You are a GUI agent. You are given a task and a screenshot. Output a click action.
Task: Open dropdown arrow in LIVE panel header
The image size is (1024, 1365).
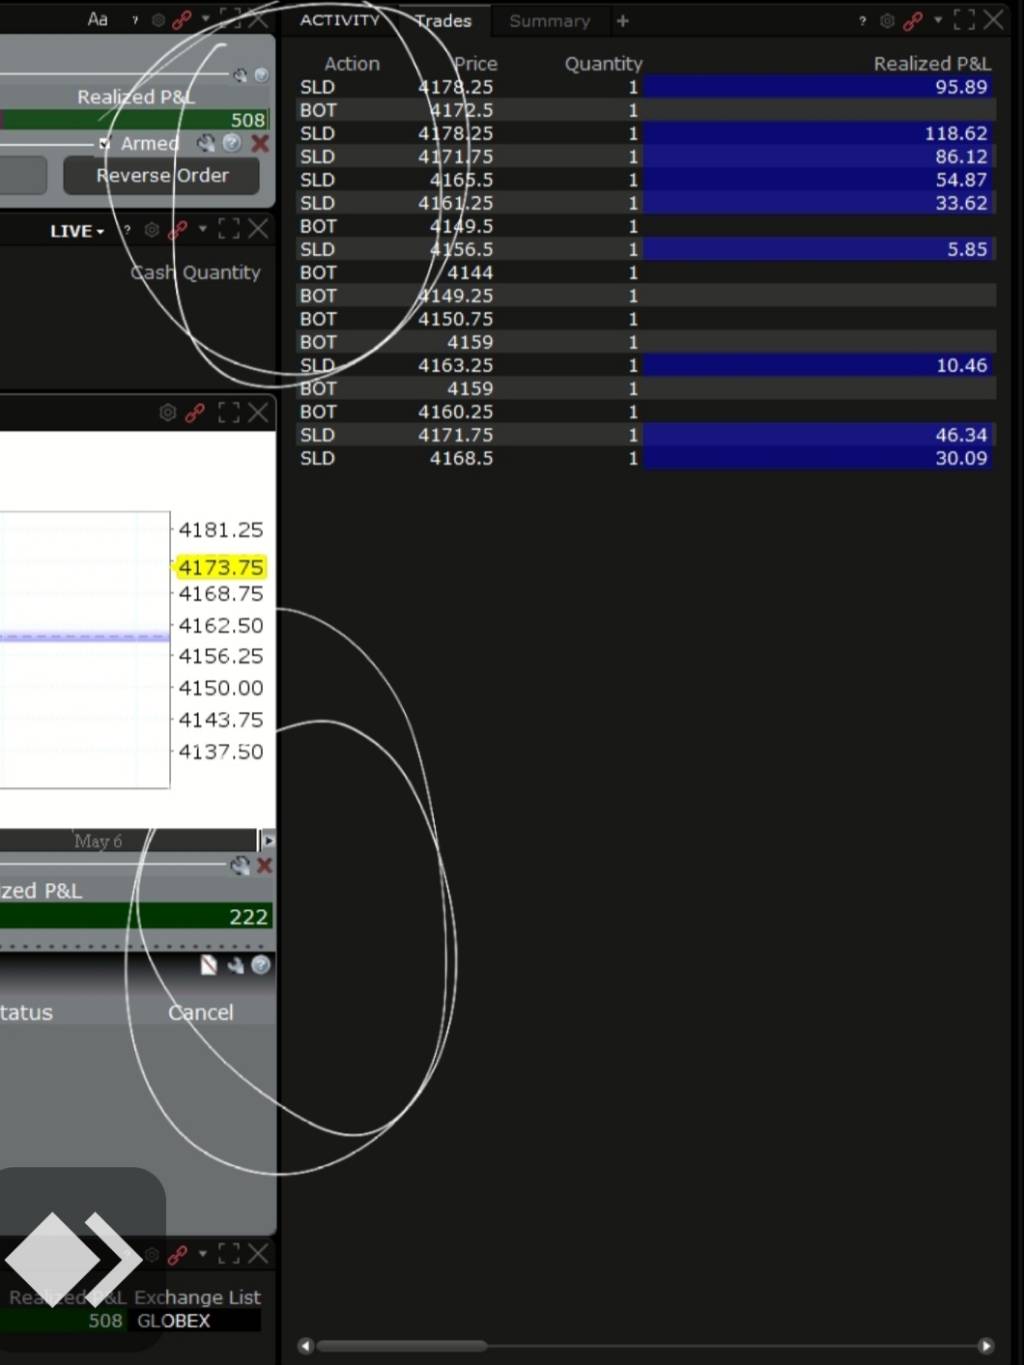[x=203, y=229]
